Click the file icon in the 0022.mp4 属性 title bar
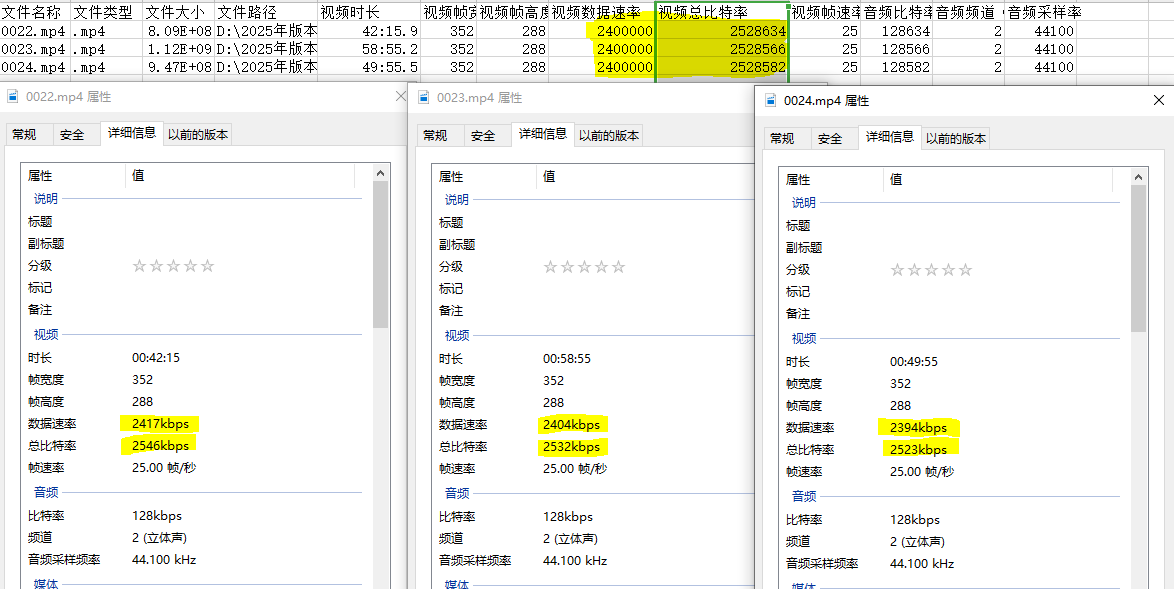Screen dimensions: 1174x589 (13, 97)
